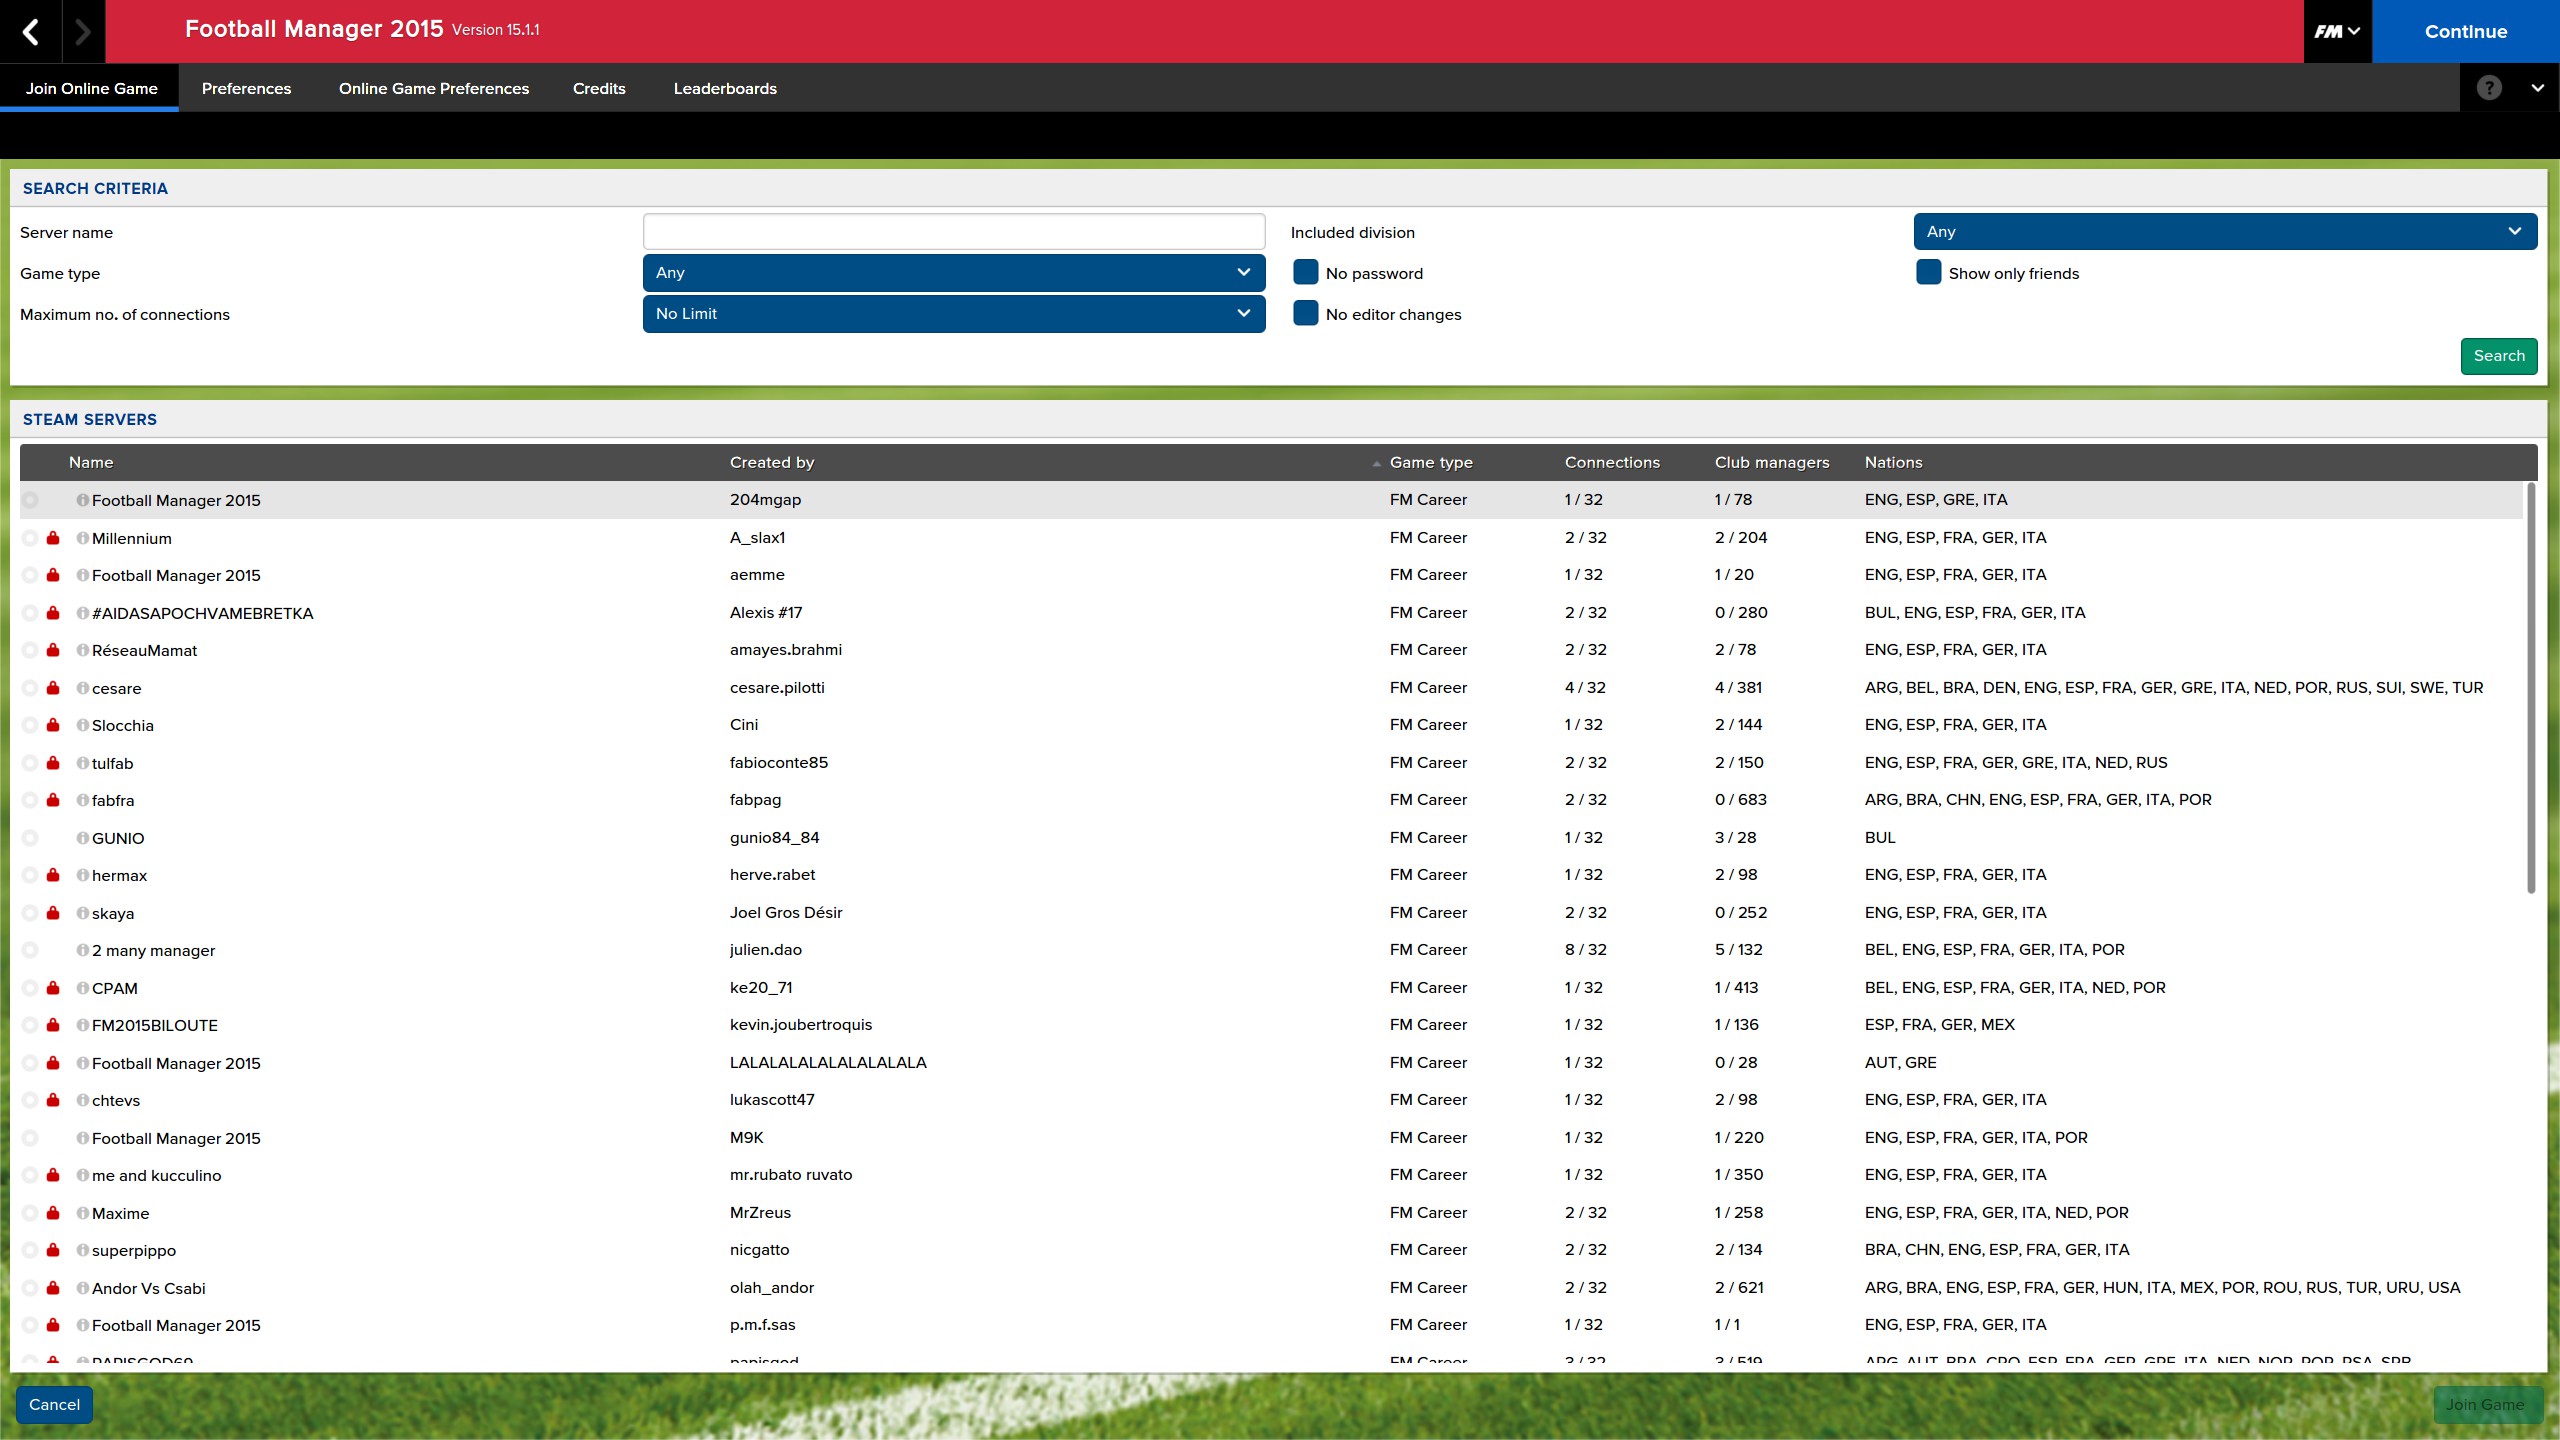The height and width of the screenshot is (1440, 2560).
Task: Open the Maximum no. of connections dropdown
Action: click(x=954, y=313)
